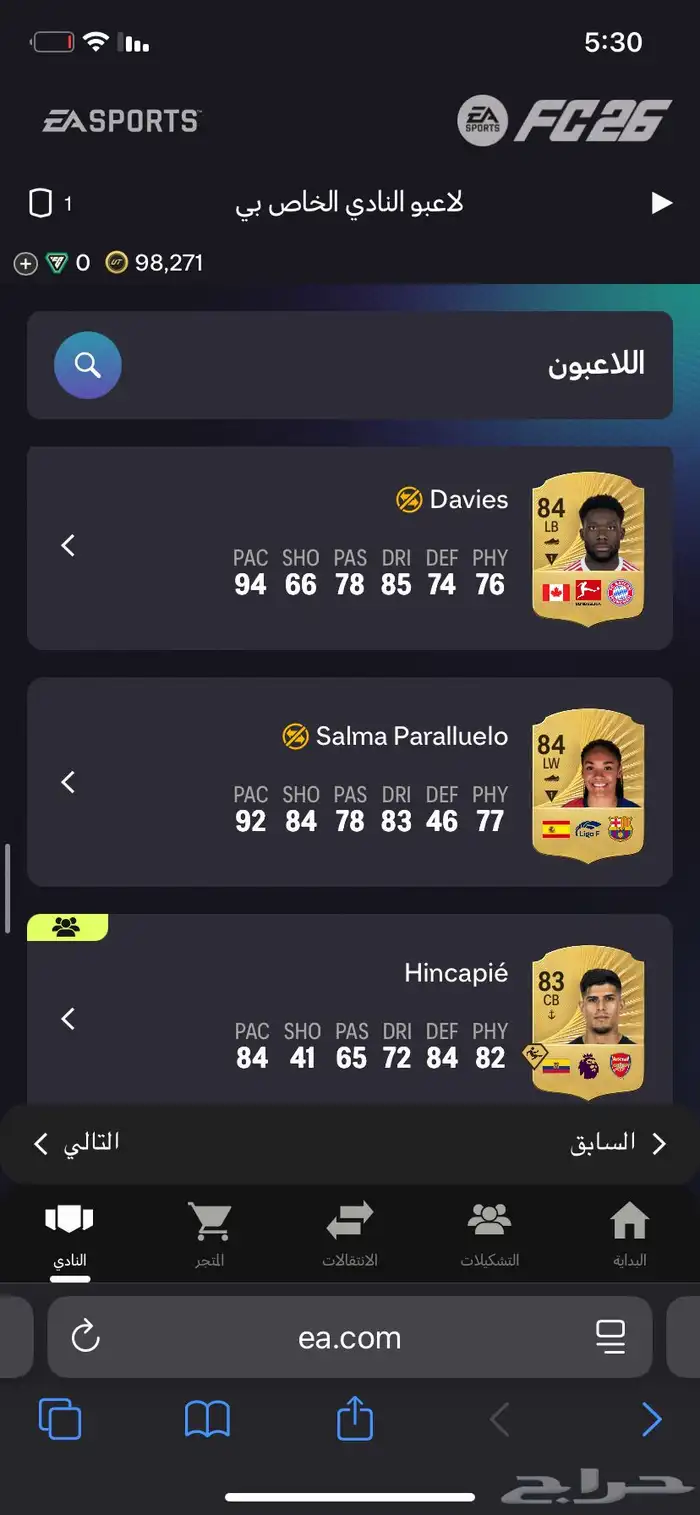Go to the Transfers arrows tab
This screenshot has width=700, height=1515.
[x=350, y=1235]
